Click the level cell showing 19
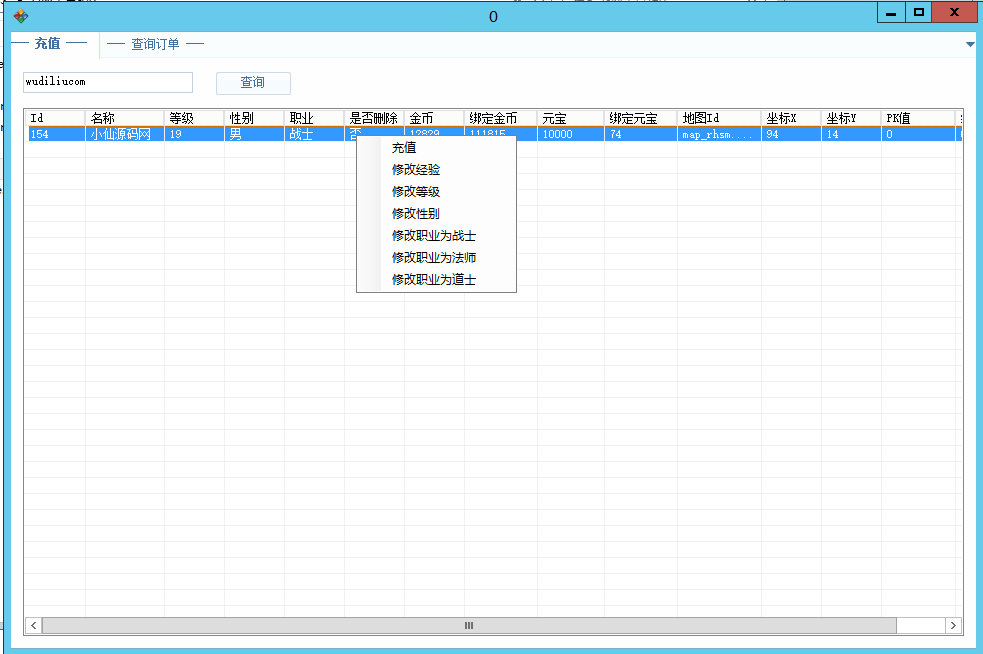983x654 pixels. point(194,134)
